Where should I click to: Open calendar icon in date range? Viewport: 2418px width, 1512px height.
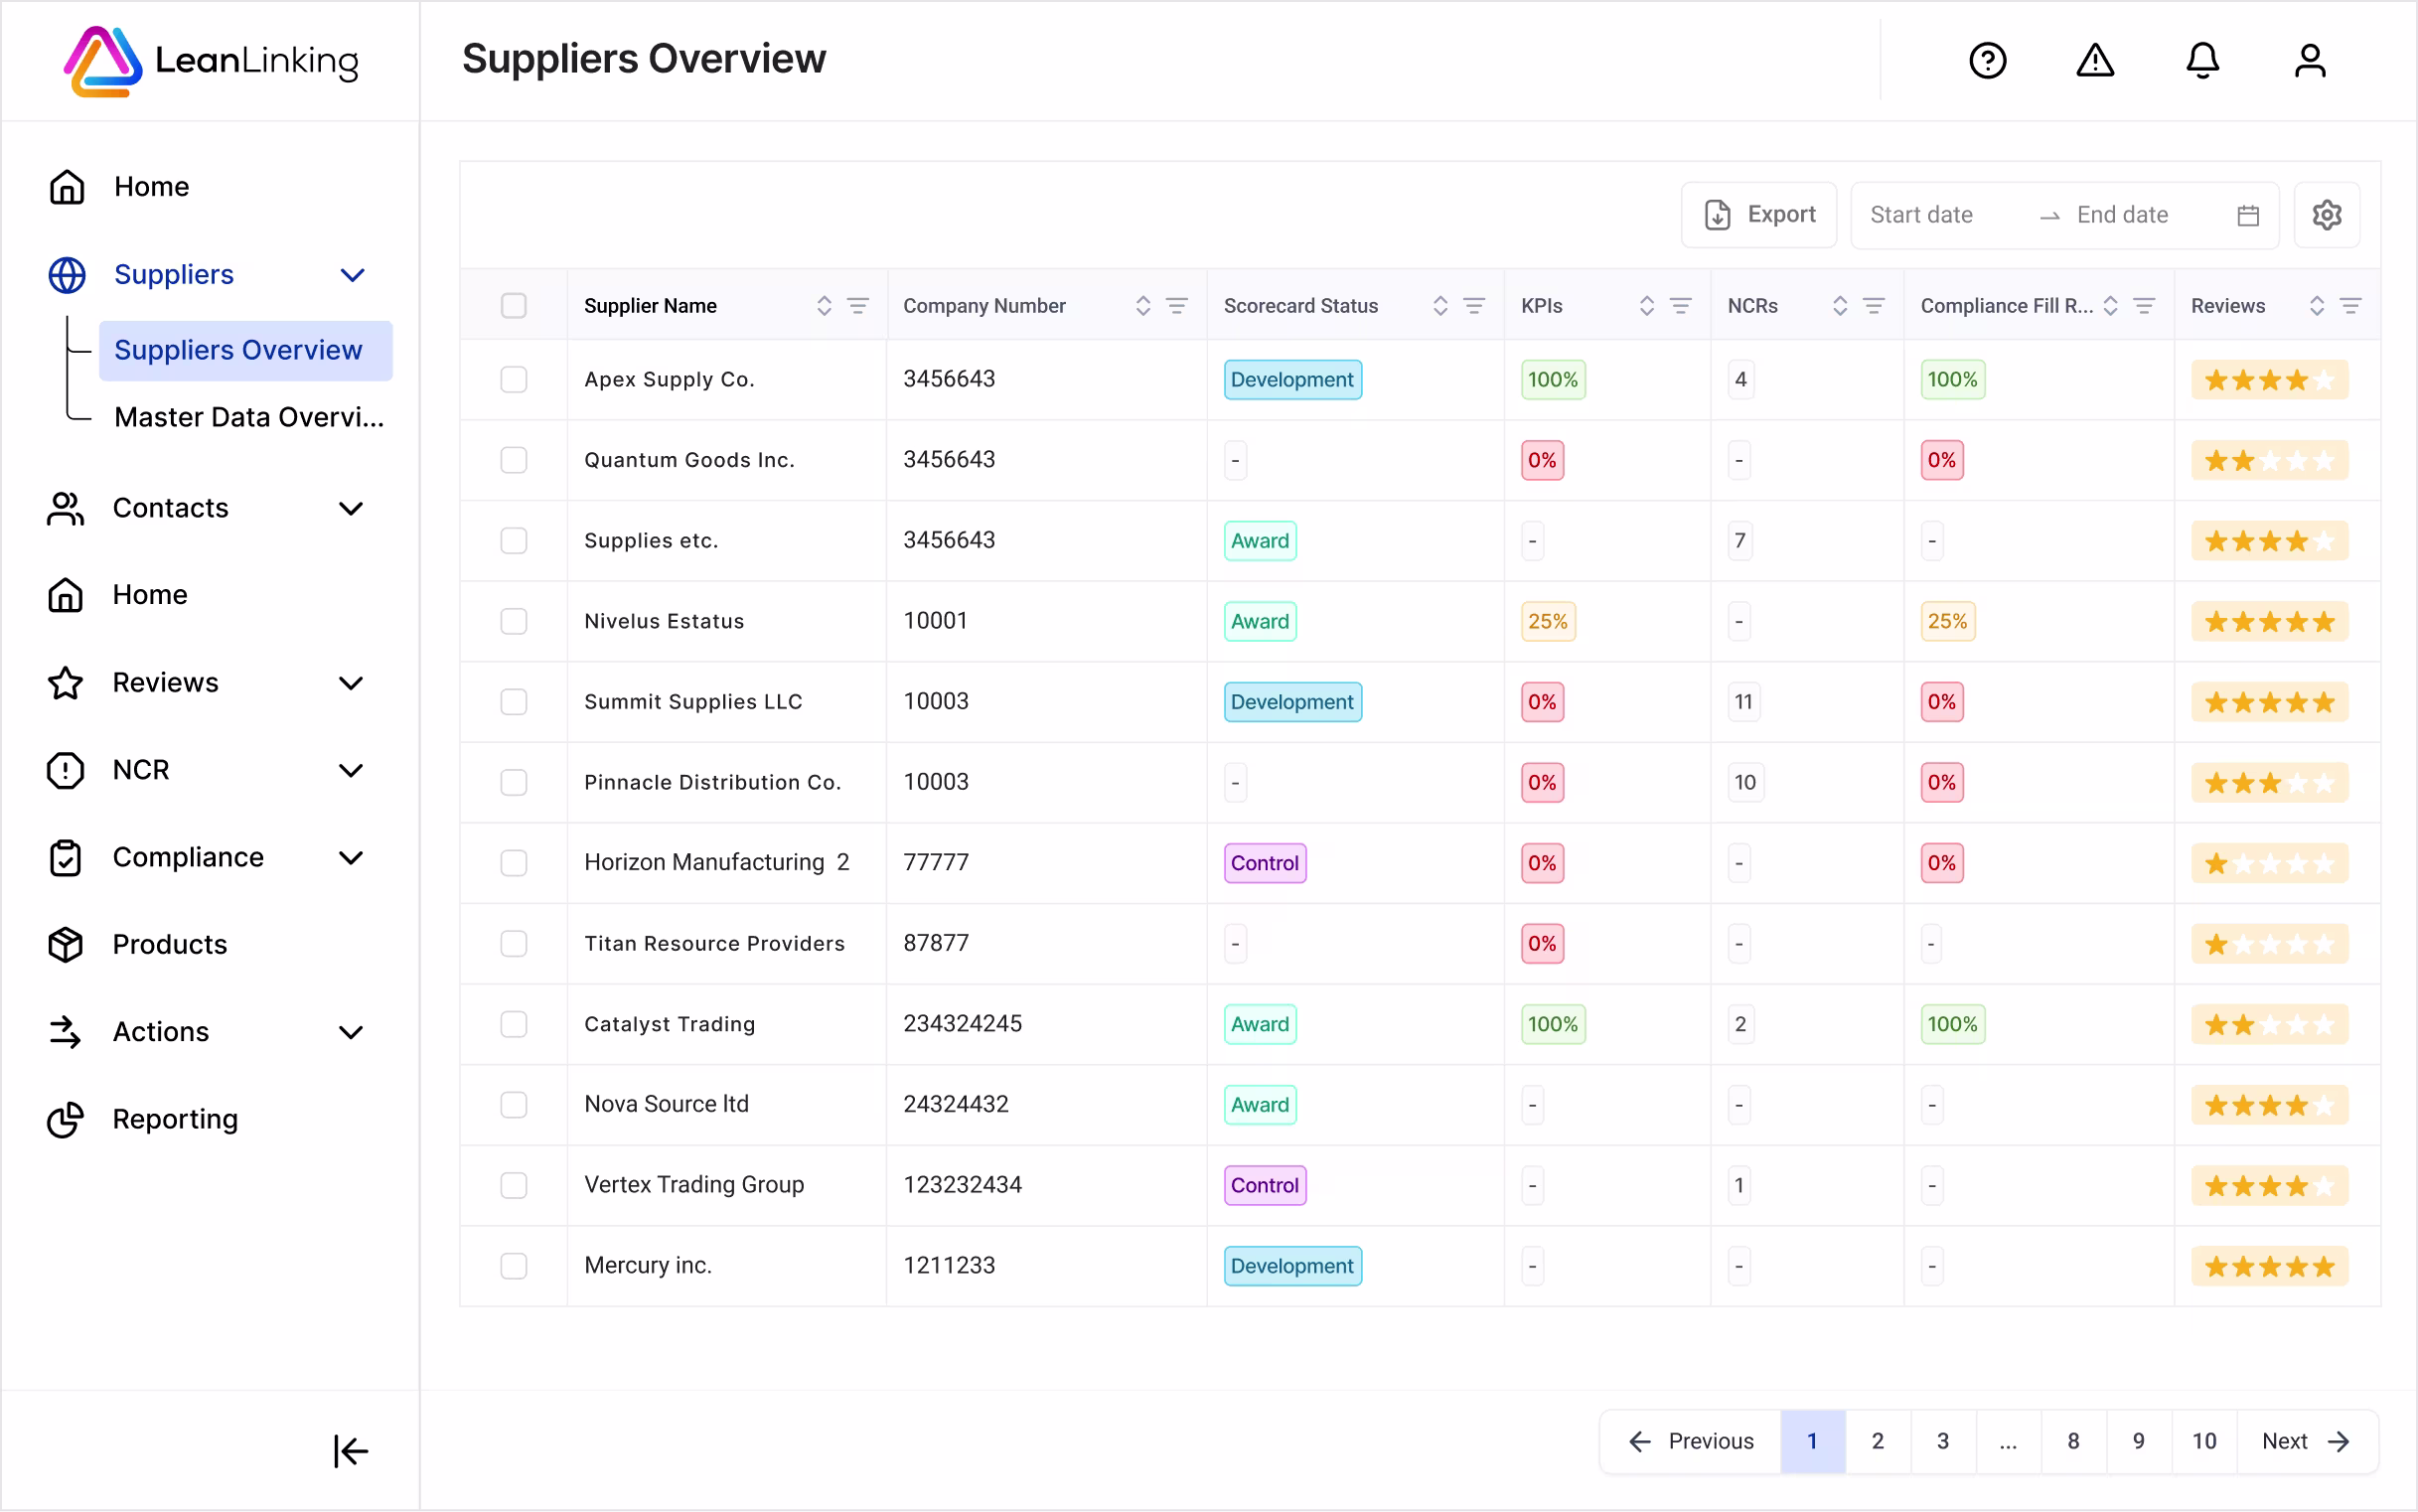pyautogui.click(x=2247, y=215)
